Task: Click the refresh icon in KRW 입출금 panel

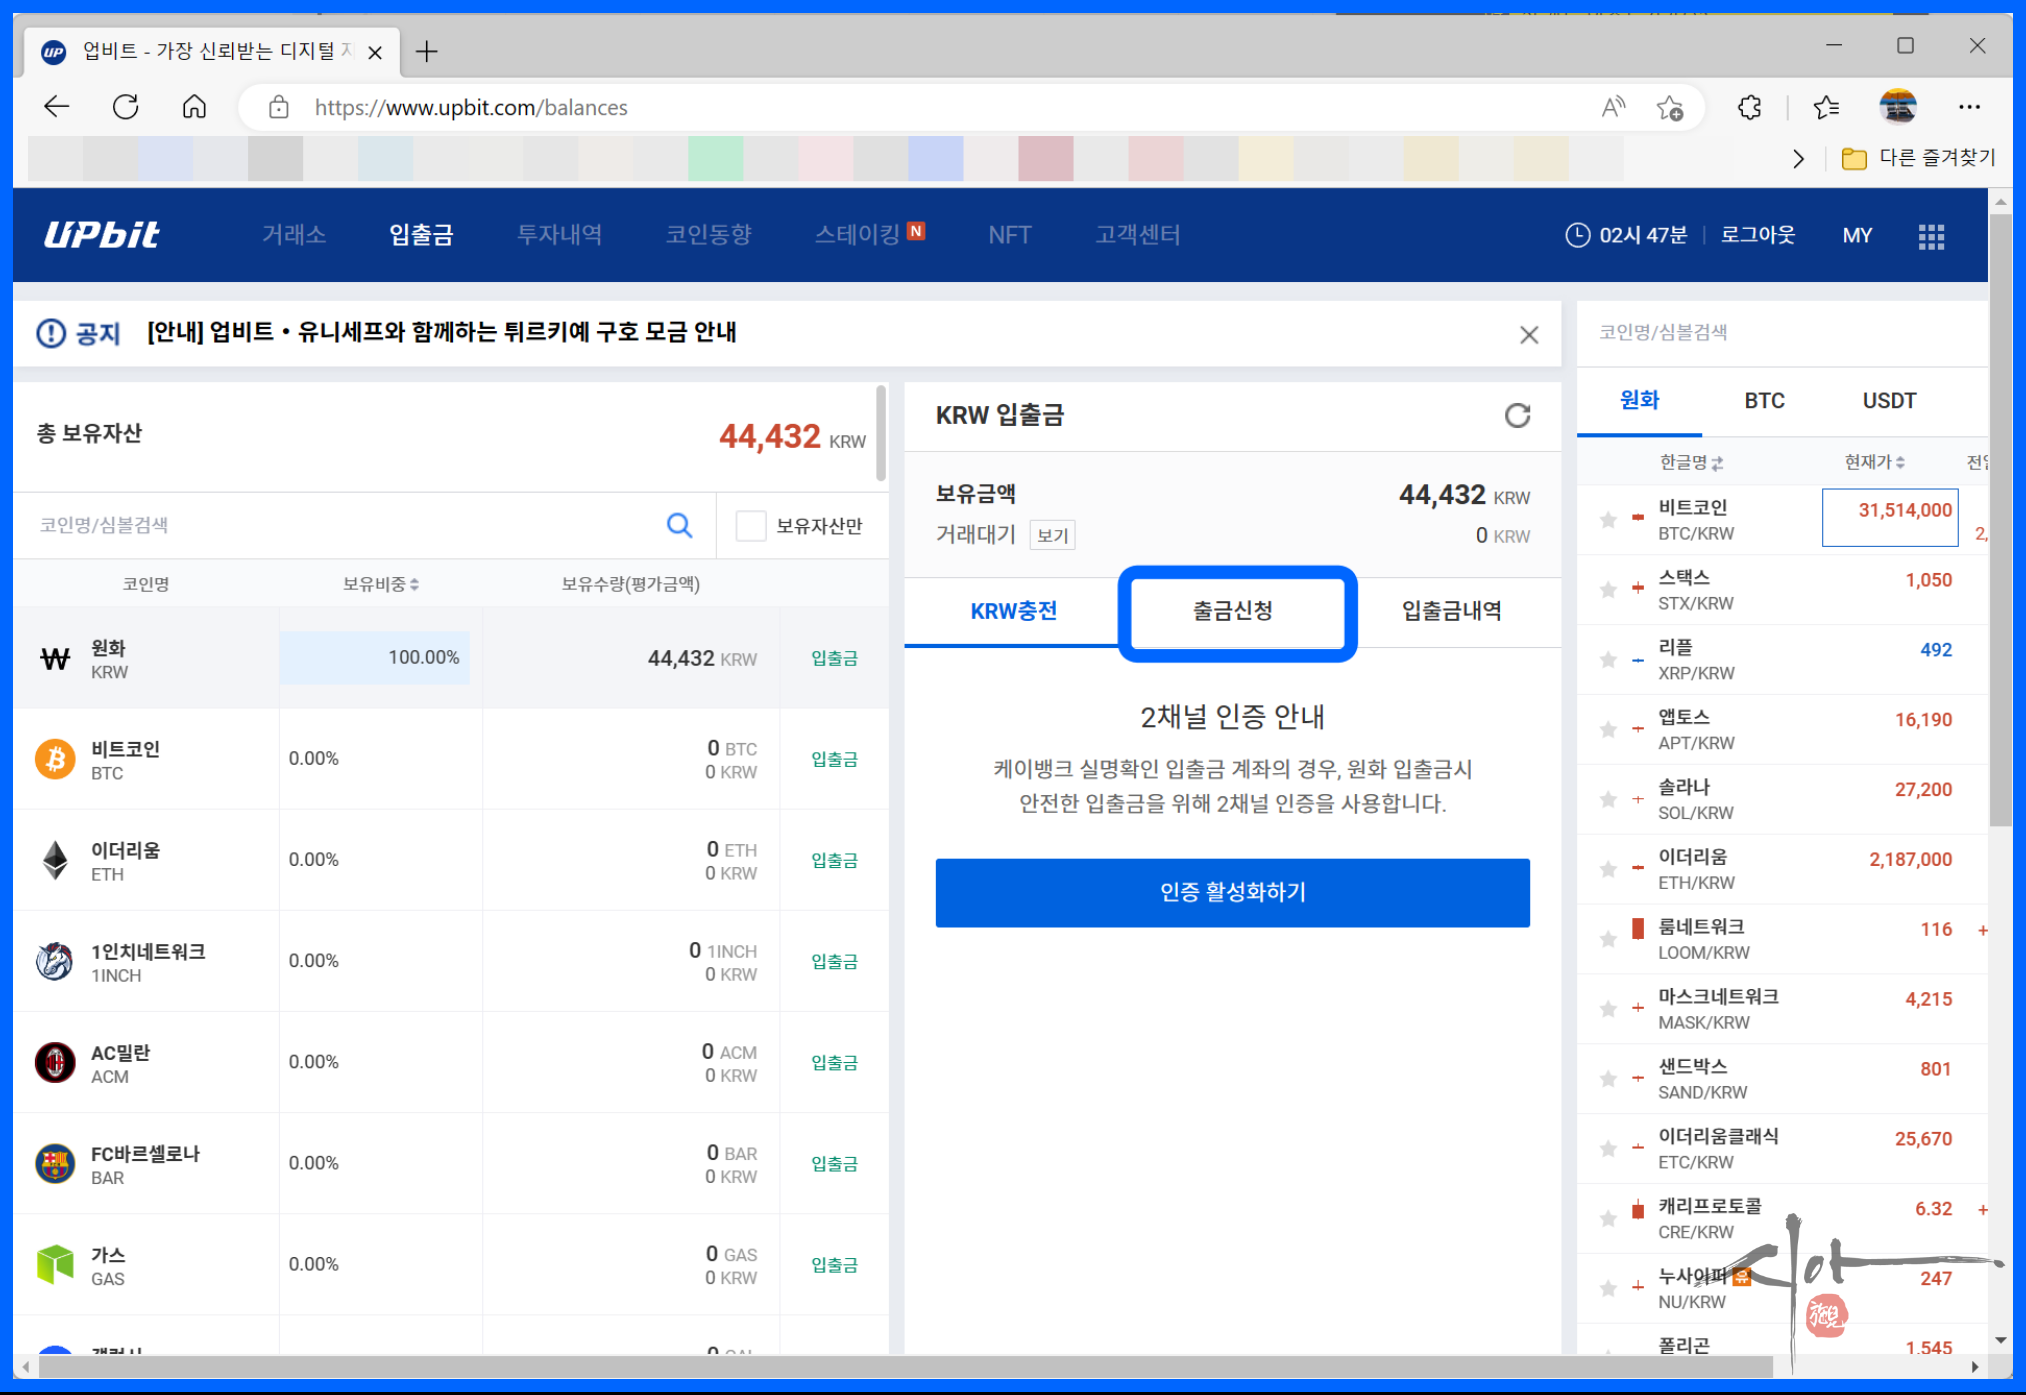Action: click(1517, 415)
